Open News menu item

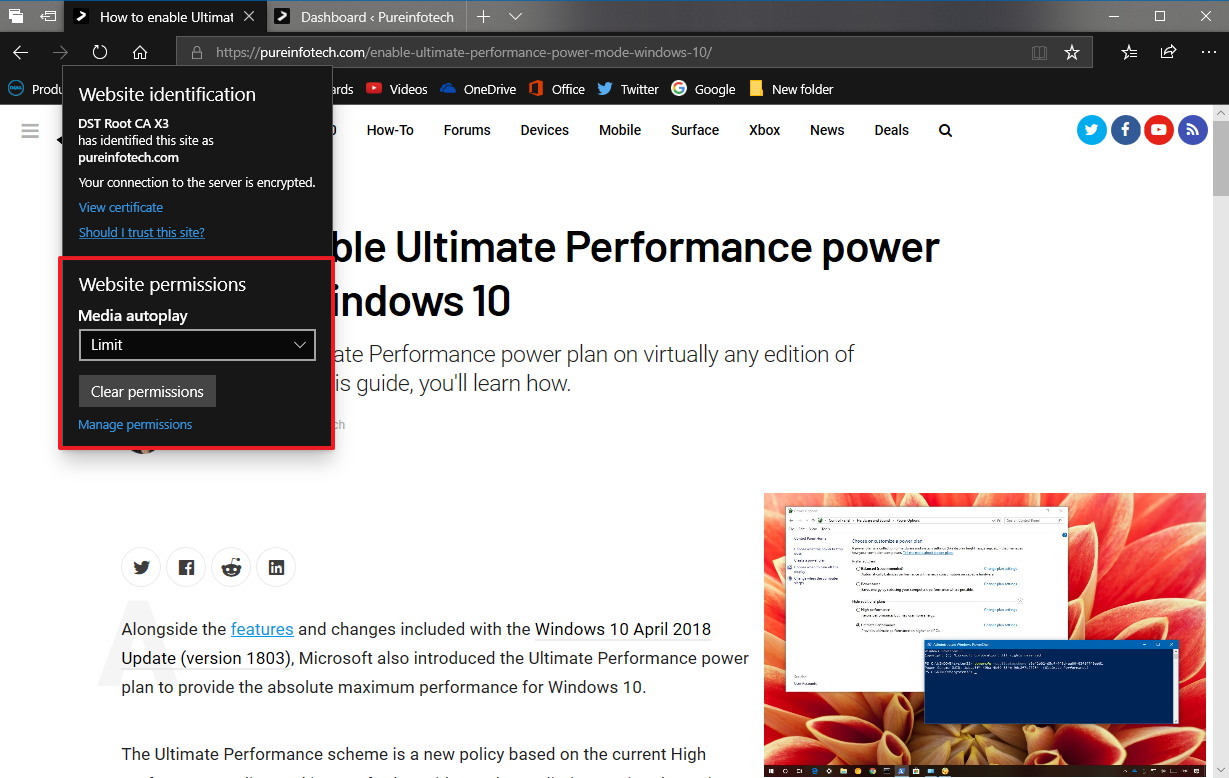827,130
